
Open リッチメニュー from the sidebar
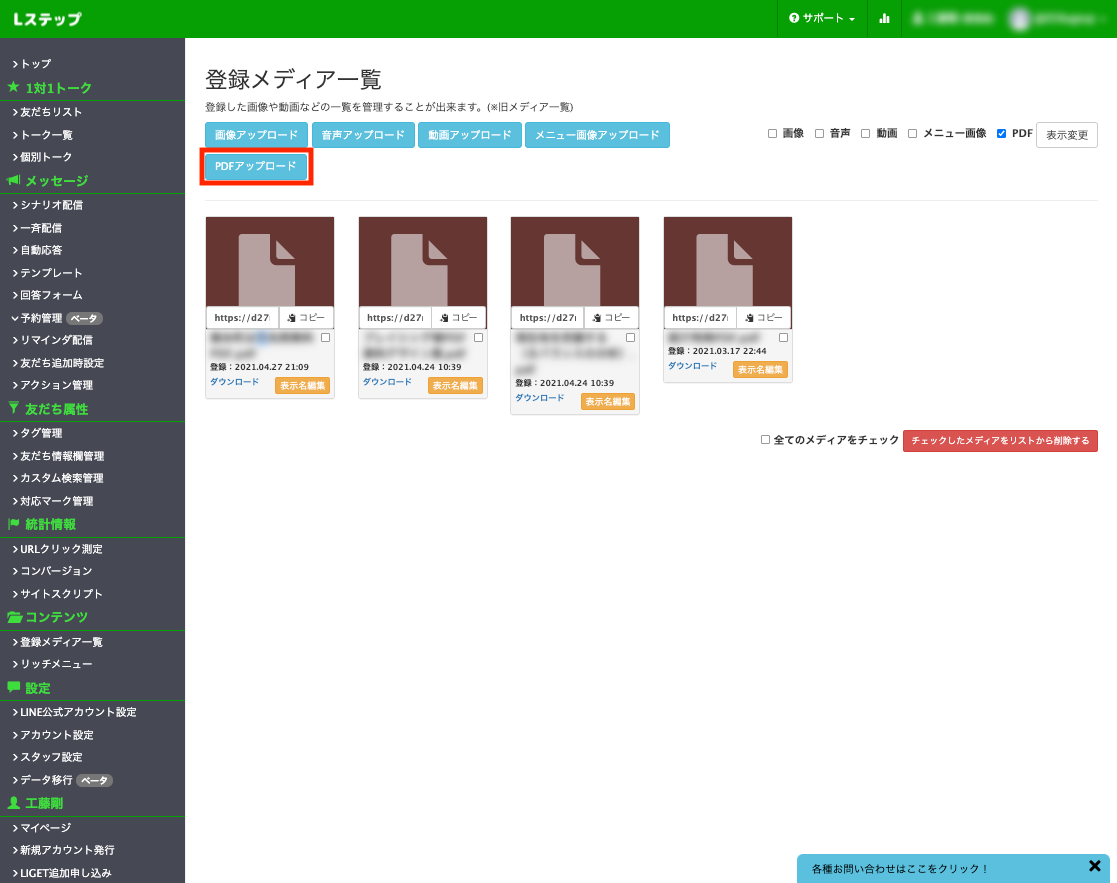(x=55, y=663)
